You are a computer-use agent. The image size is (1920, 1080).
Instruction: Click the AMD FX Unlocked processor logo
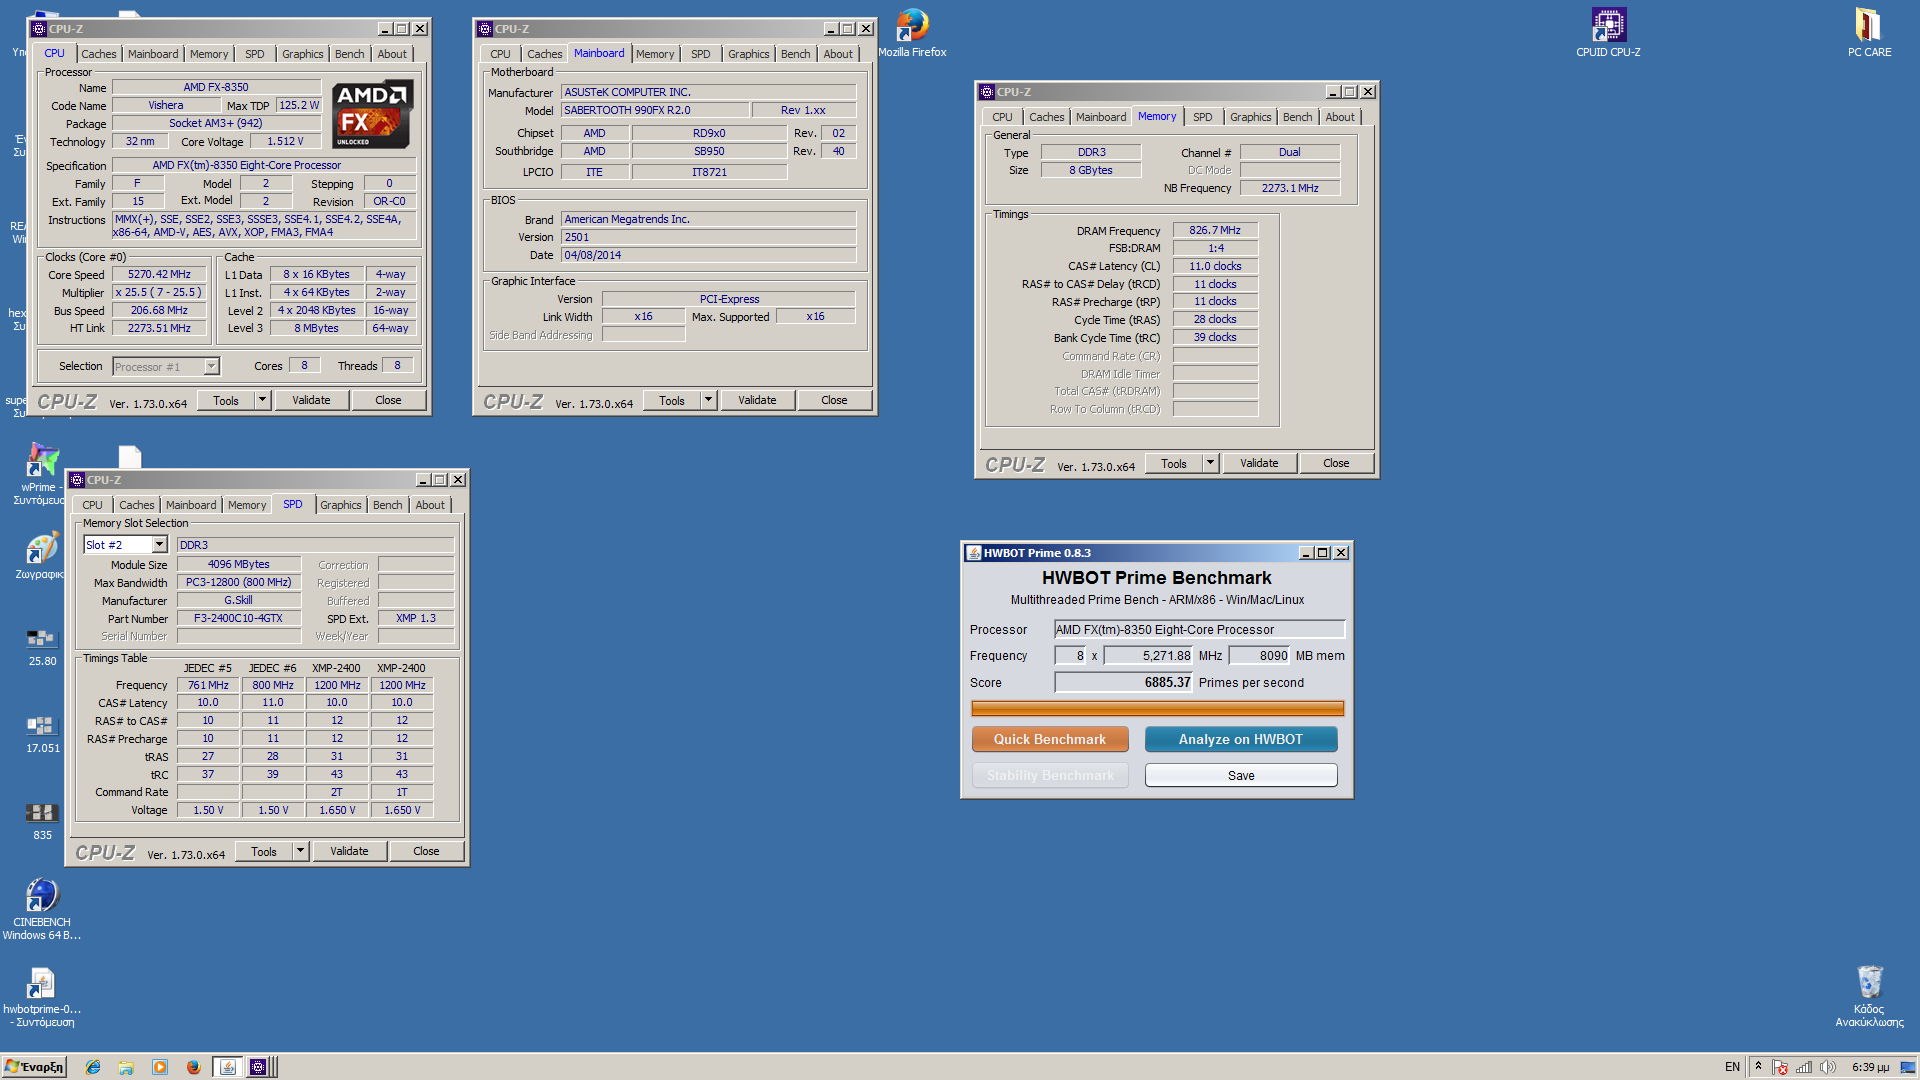[x=373, y=113]
